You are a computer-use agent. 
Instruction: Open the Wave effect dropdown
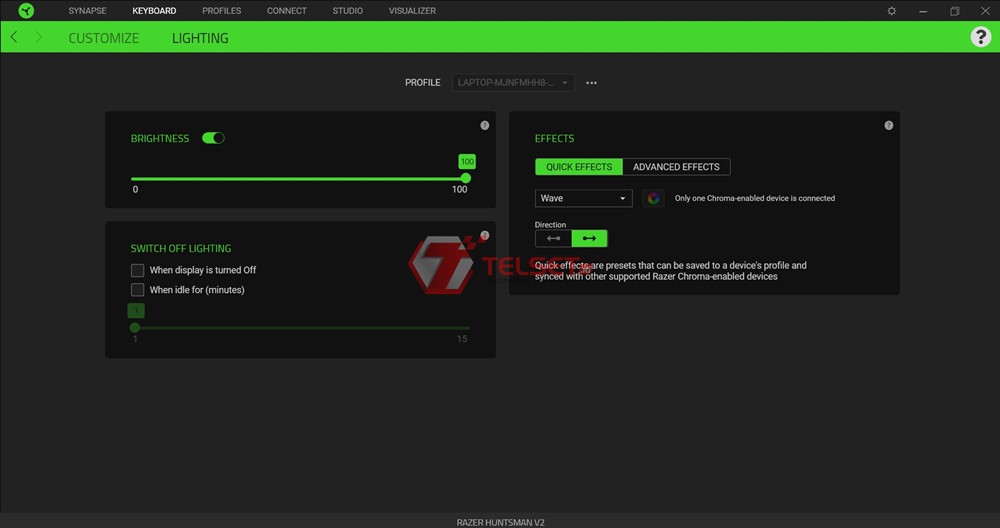coord(584,198)
